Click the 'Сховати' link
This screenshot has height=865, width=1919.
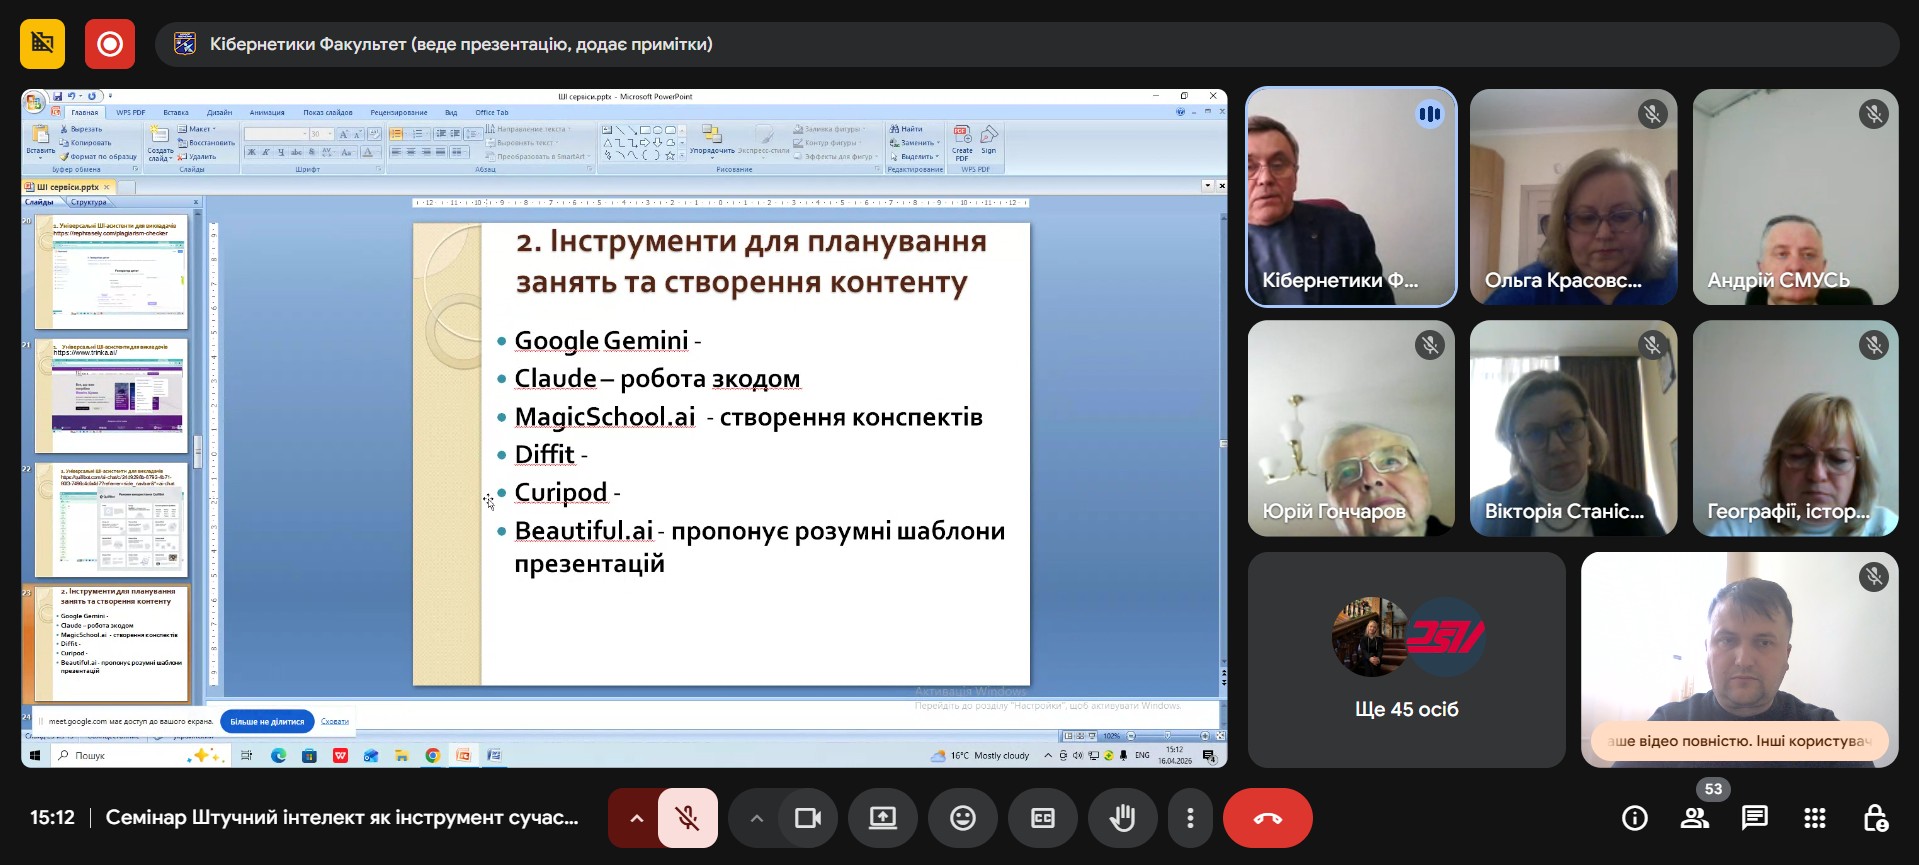click(x=335, y=721)
